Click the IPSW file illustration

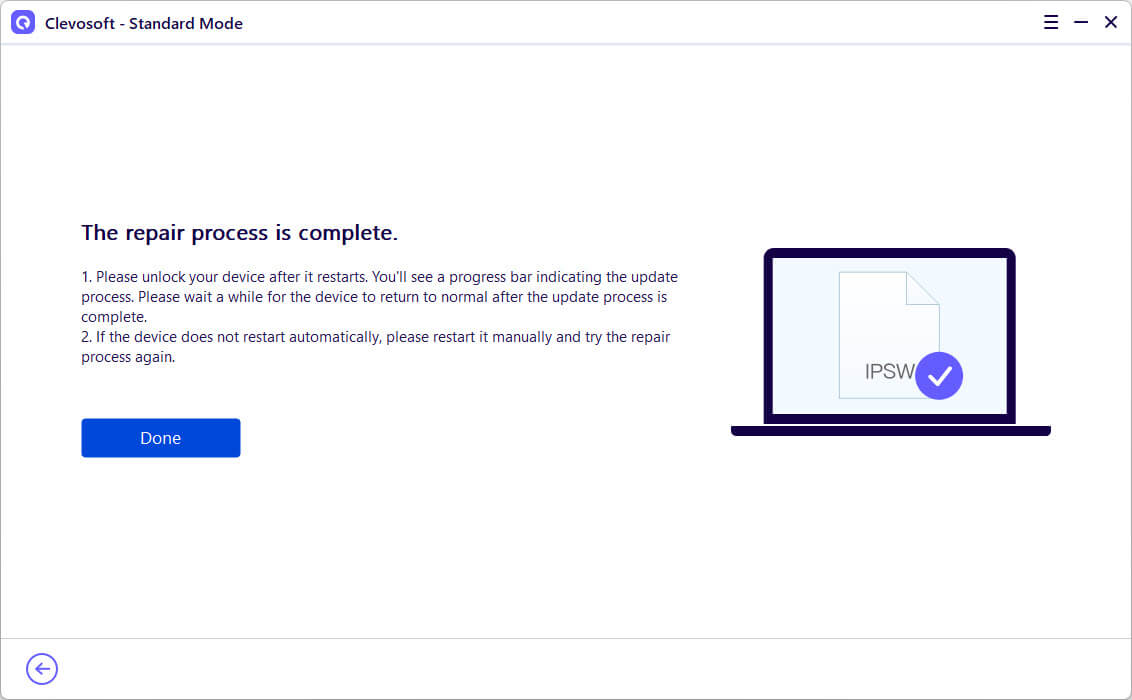[889, 335]
